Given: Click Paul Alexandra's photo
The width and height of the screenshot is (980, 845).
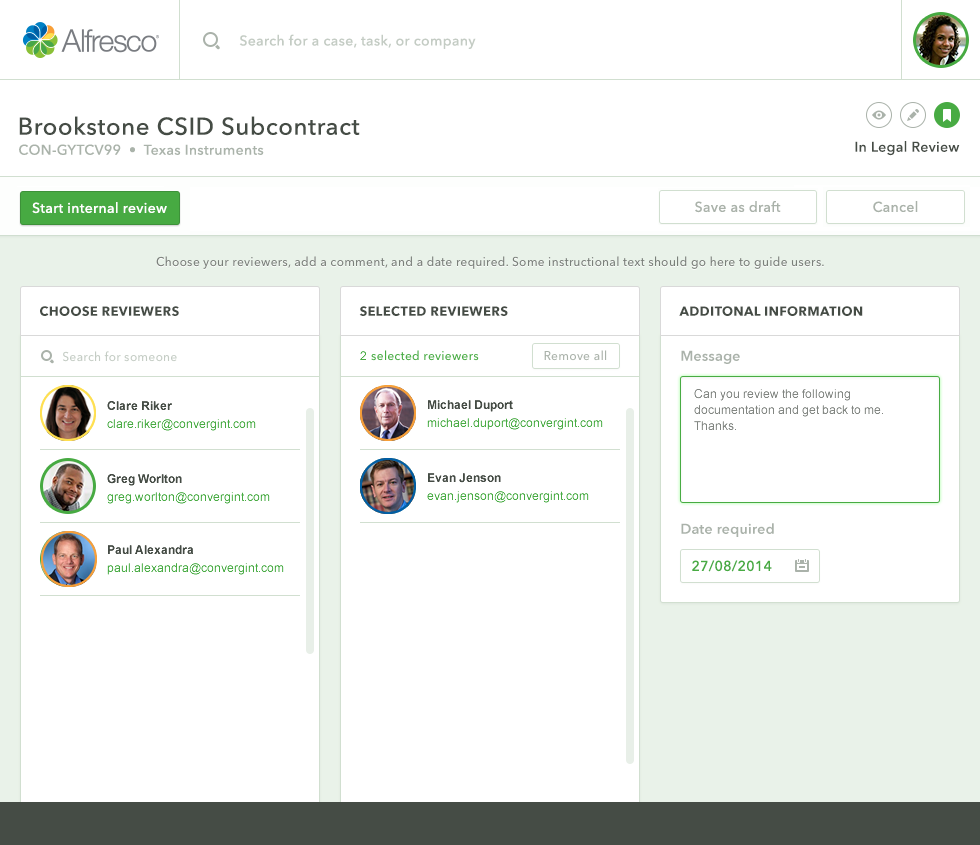Looking at the screenshot, I should 68,559.
